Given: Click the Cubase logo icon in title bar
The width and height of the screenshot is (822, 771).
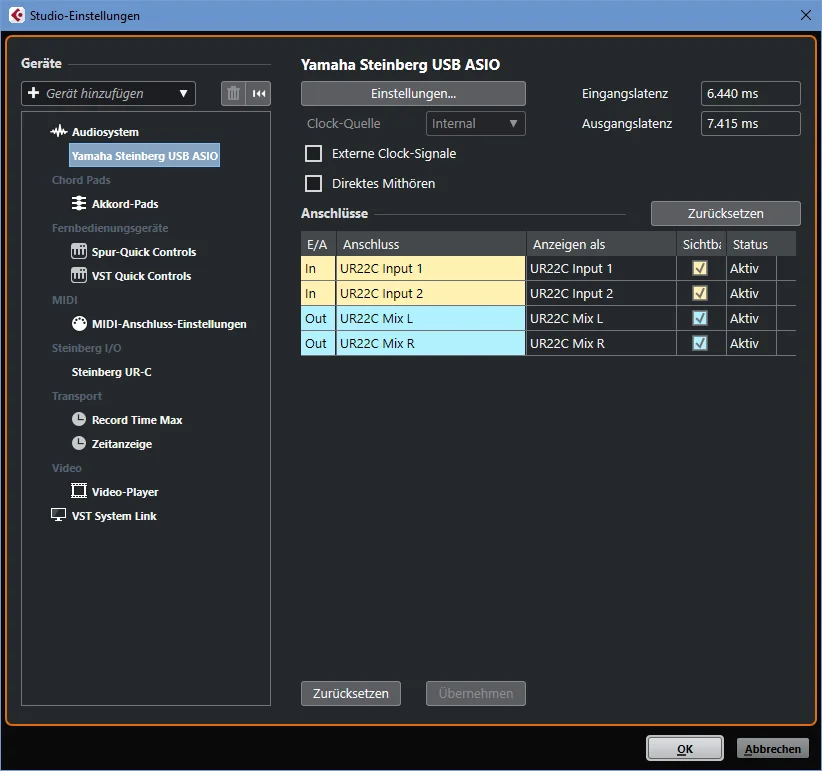Looking at the screenshot, I should [x=16, y=15].
